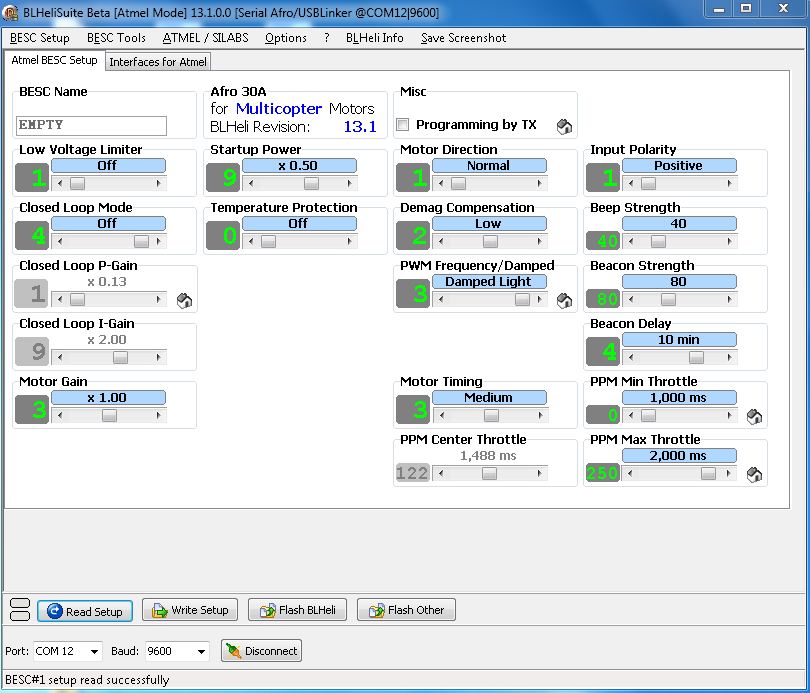
Task: Click the reset icon beside Closed Loop P-Gain
Action: [184, 300]
